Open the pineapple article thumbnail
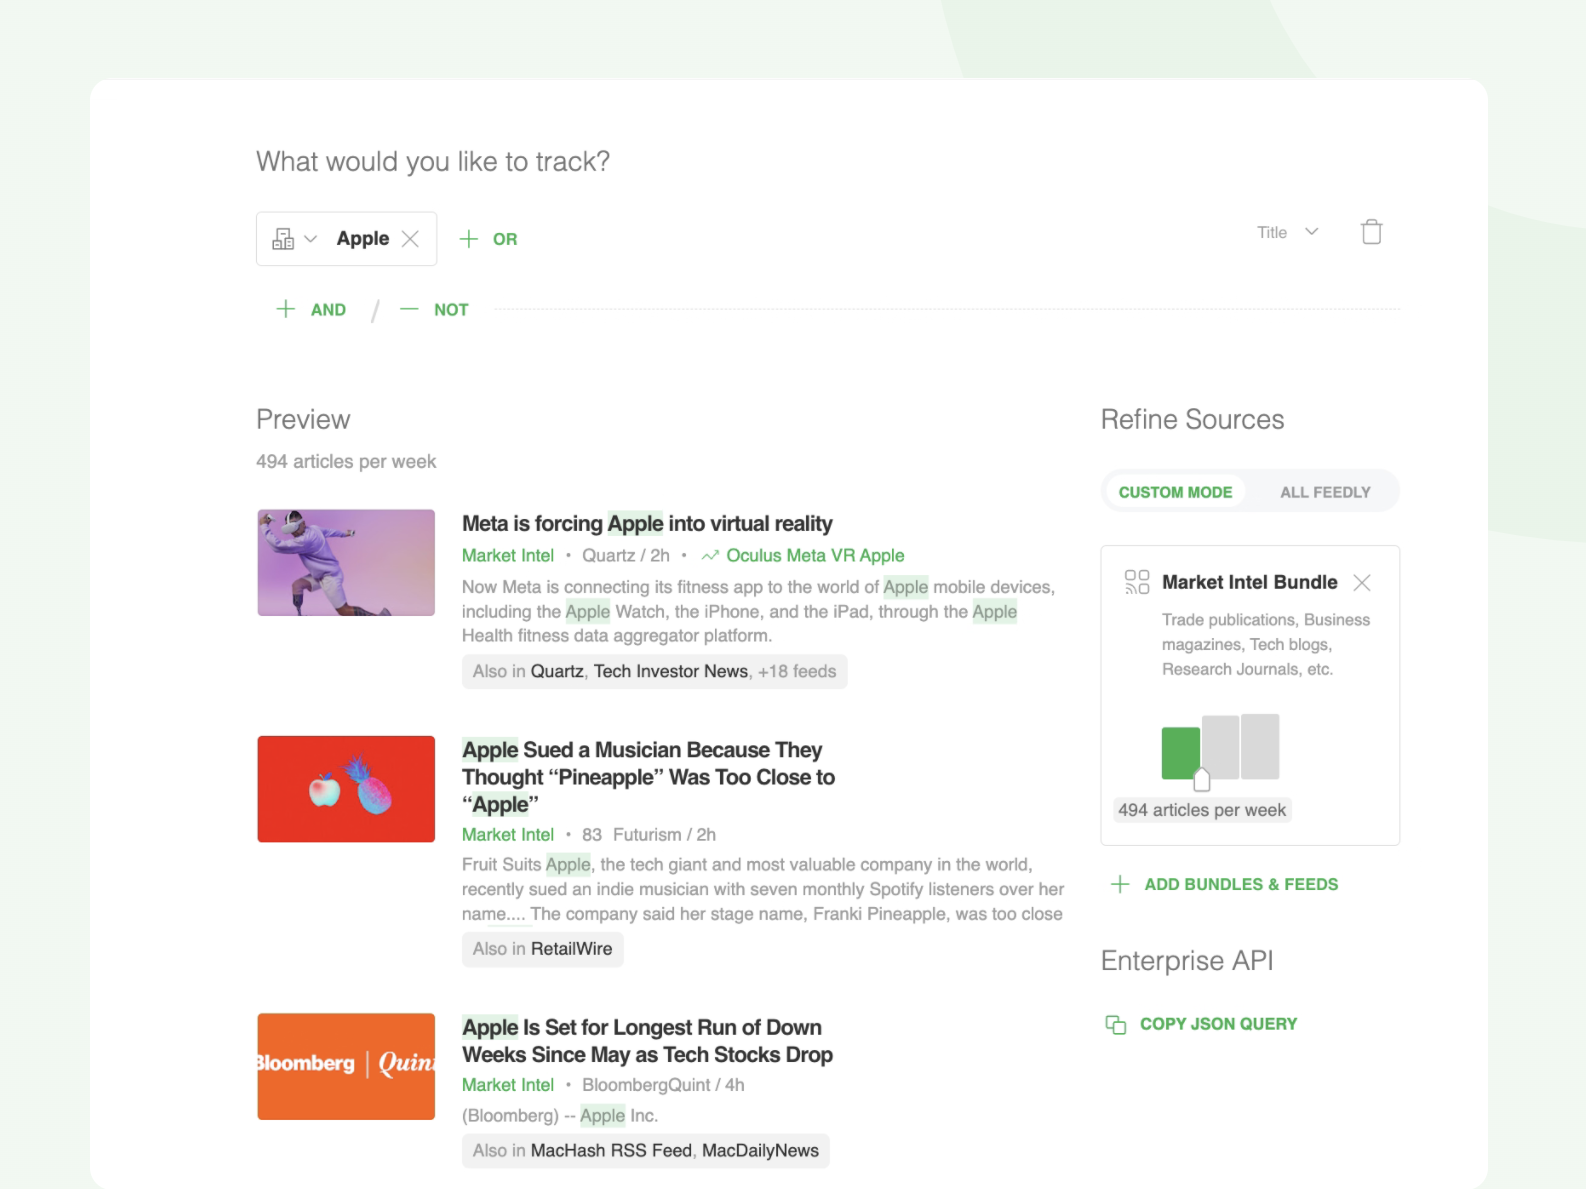The height and width of the screenshot is (1189, 1586). (x=346, y=789)
